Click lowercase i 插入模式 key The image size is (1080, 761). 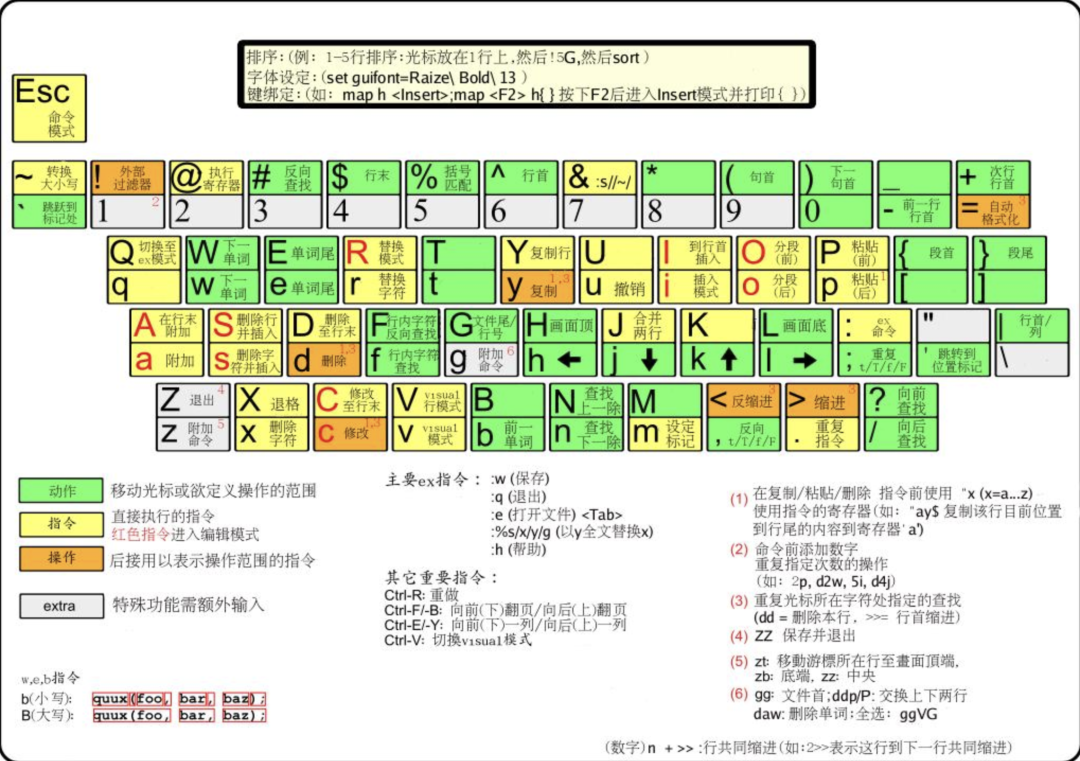click(694, 286)
